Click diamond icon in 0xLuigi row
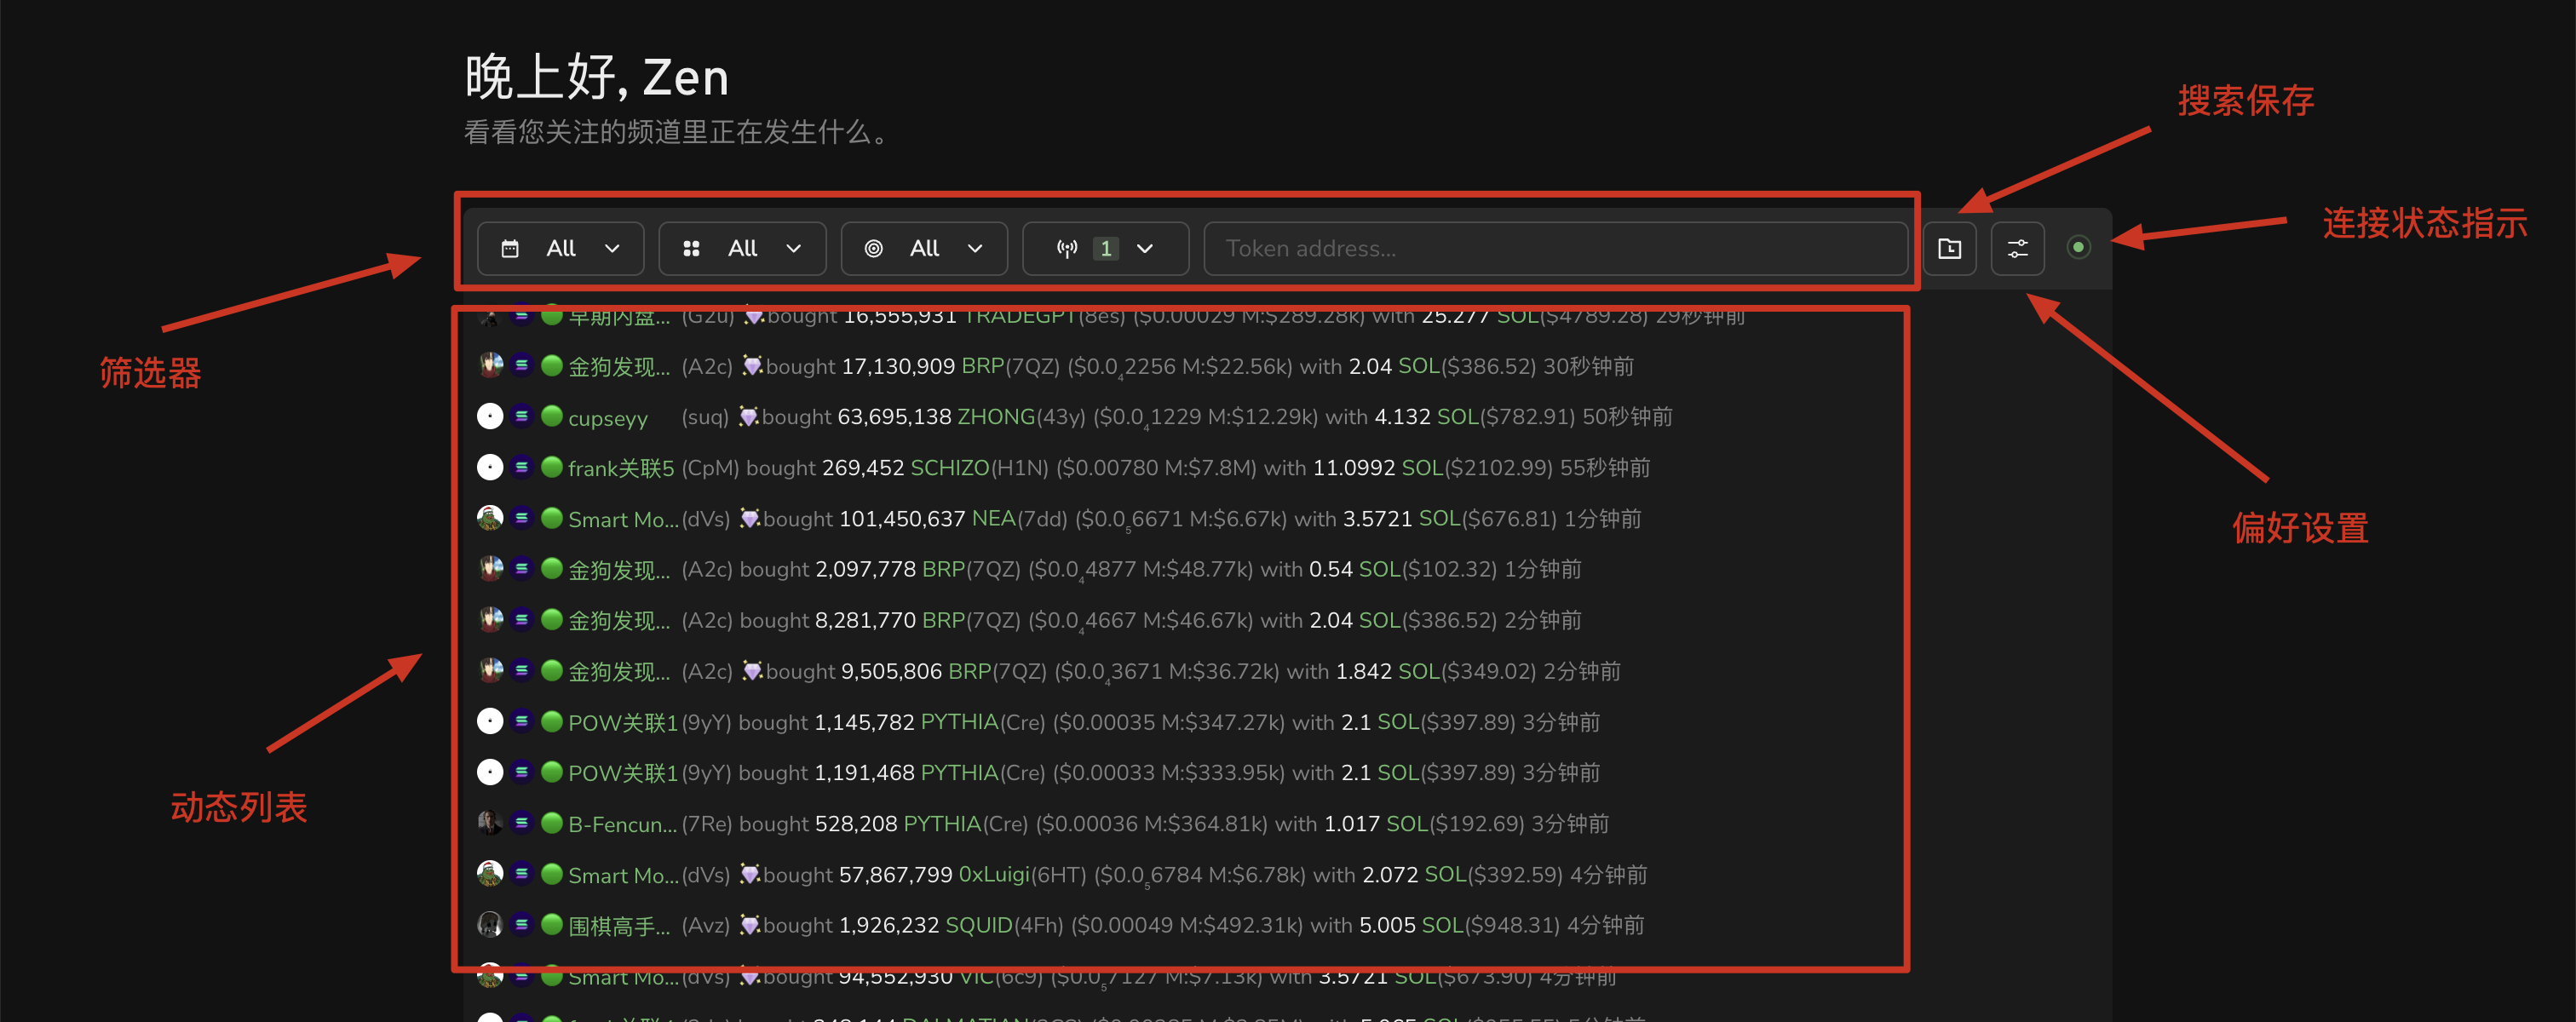Image resolution: width=2576 pixels, height=1022 pixels. click(x=749, y=875)
